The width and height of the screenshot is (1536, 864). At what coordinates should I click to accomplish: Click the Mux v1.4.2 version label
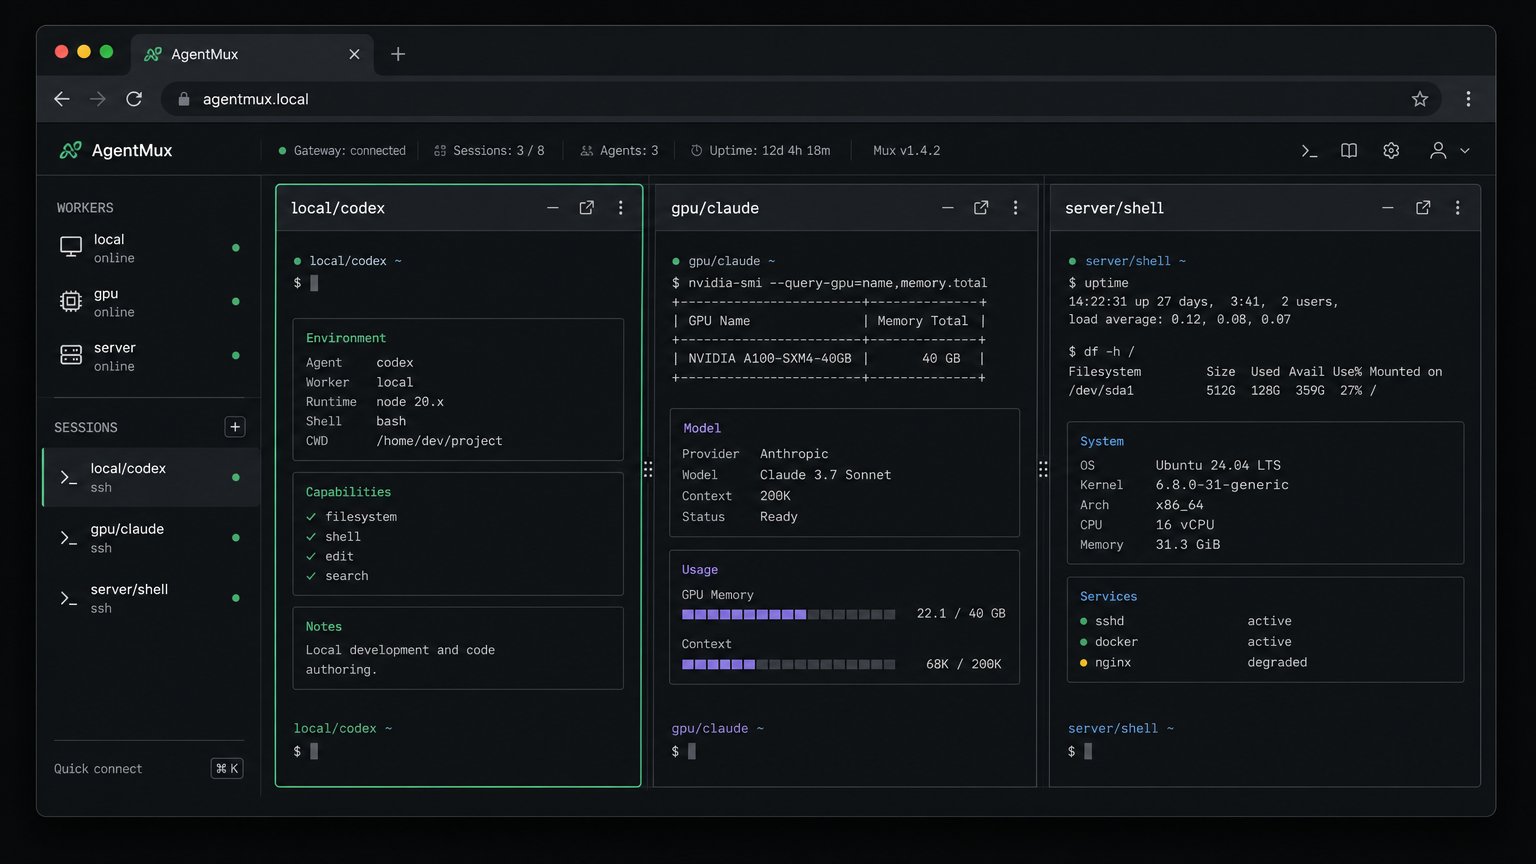pos(907,151)
